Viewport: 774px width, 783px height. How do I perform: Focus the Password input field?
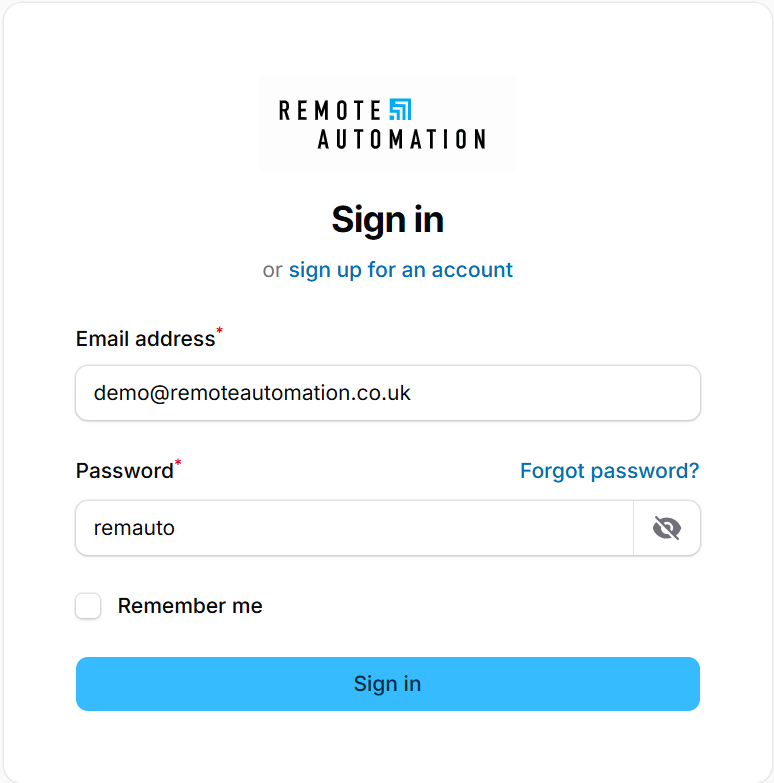pos(355,528)
